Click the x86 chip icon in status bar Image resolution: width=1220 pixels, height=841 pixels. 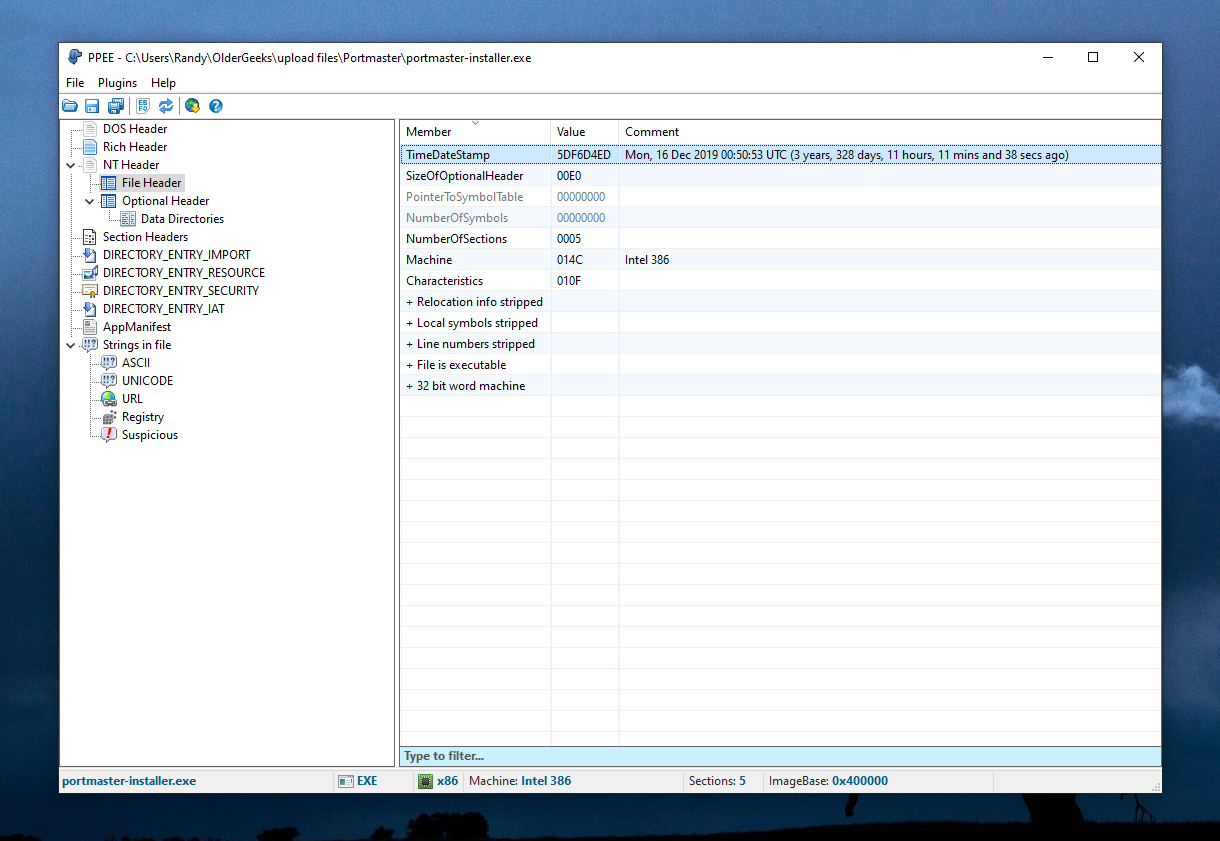(425, 781)
